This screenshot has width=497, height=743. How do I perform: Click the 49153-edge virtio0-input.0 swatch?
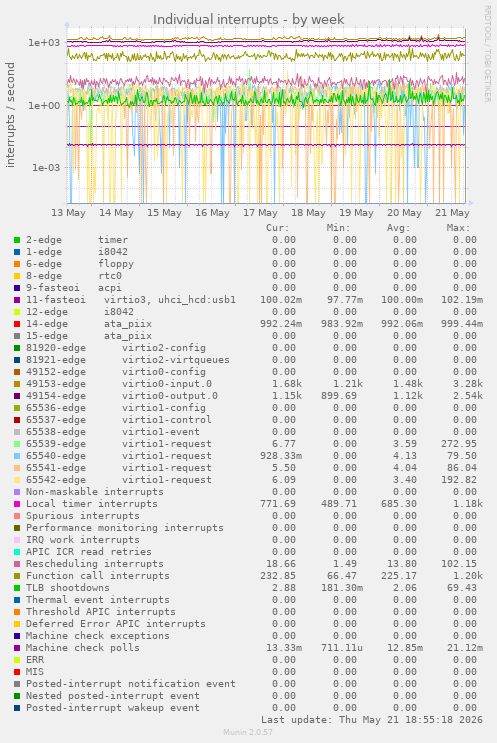click(x=17, y=384)
